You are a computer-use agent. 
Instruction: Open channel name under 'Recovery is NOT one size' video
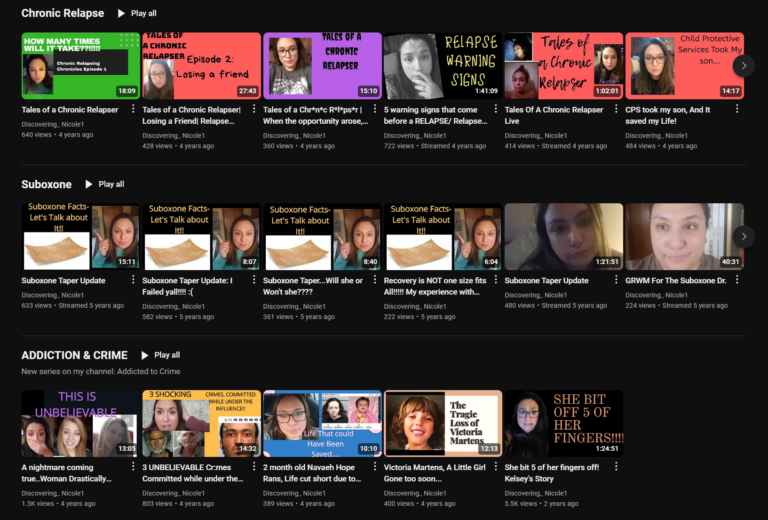415,307
